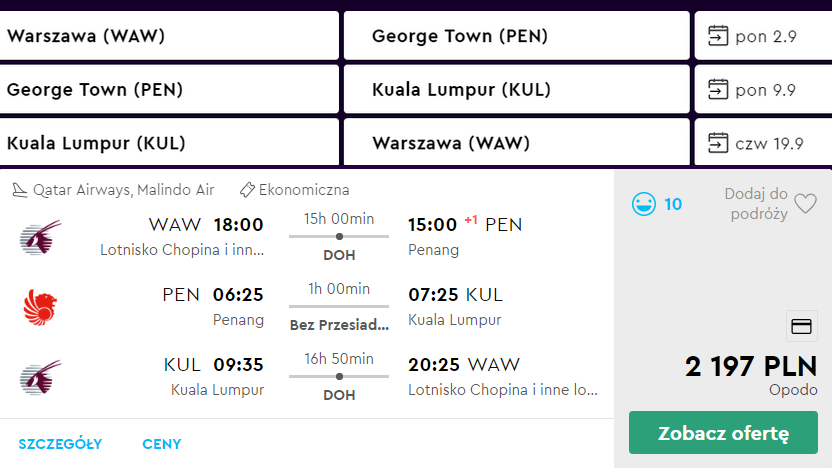The image size is (832, 468).
Task: Click the DOH stopover marker on first flight
Action: pos(339,237)
